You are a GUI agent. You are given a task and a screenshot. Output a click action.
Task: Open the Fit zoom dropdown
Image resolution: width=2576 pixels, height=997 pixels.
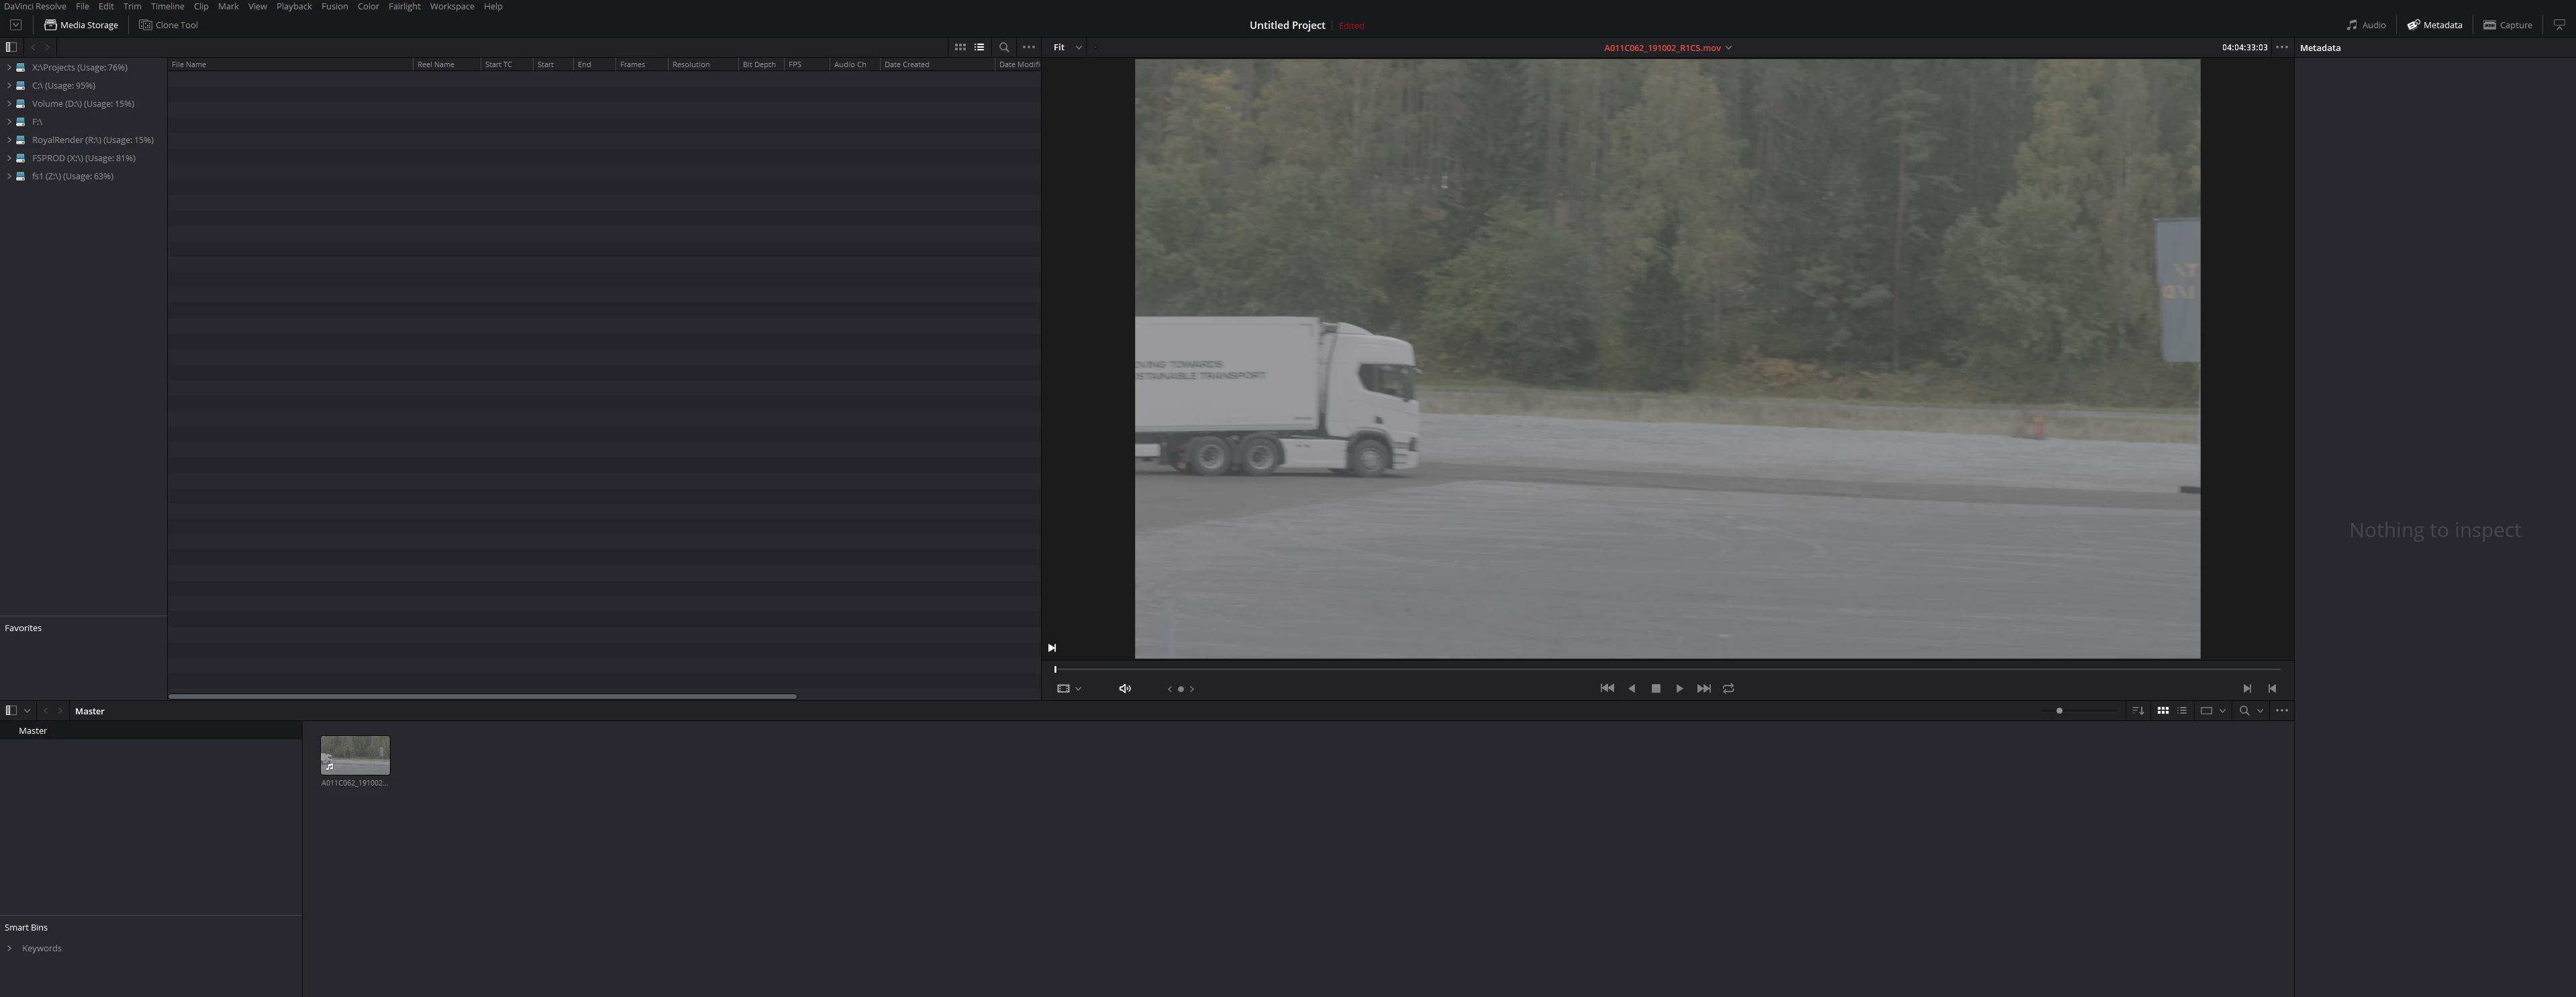pyautogui.click(x=1067, y=47)
